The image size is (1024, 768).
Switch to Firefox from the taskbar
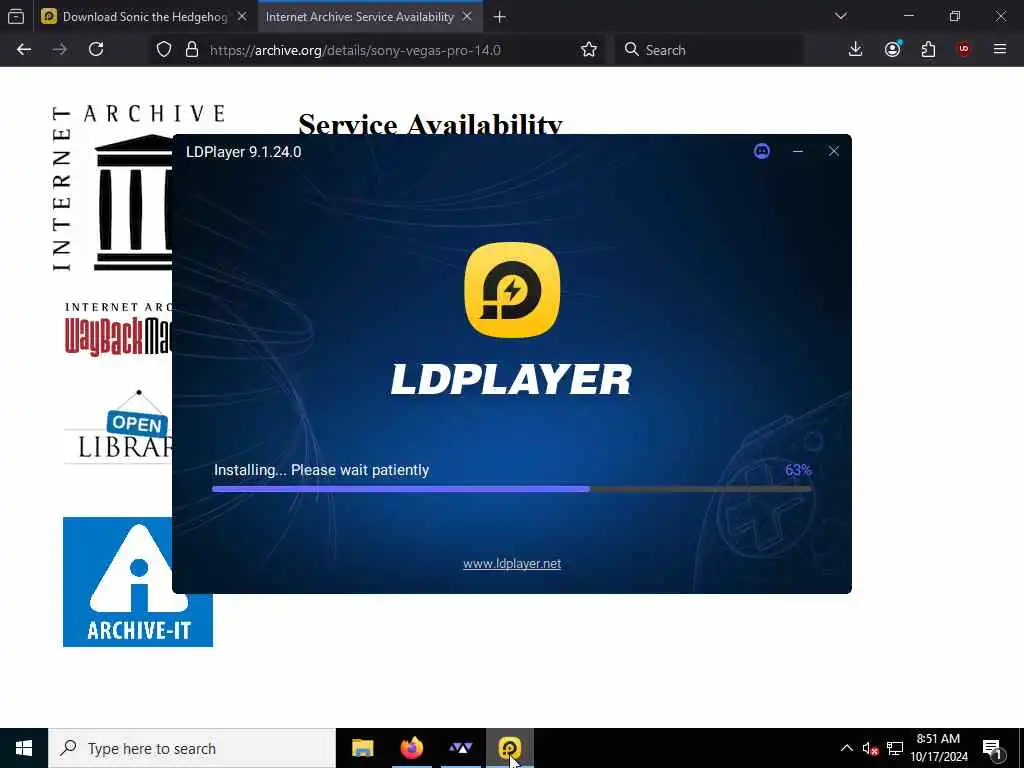click(411, 748)
